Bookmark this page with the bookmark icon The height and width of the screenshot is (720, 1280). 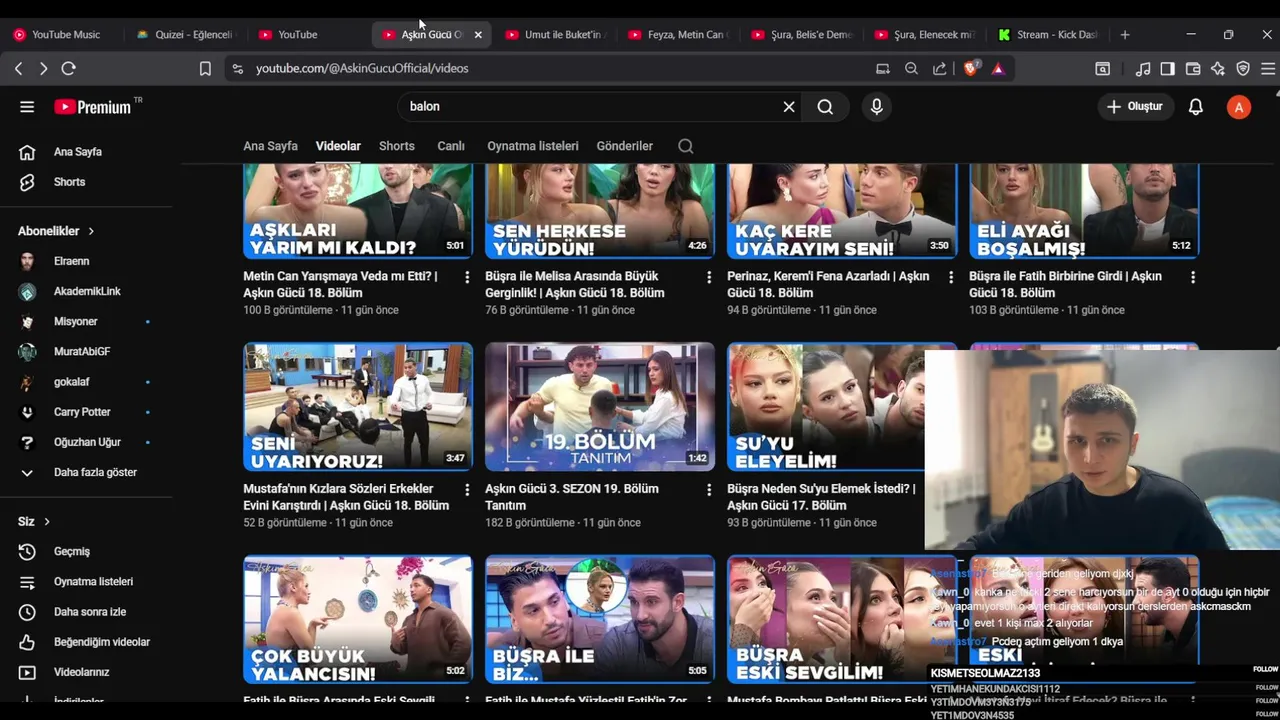(x=205, y=68)
